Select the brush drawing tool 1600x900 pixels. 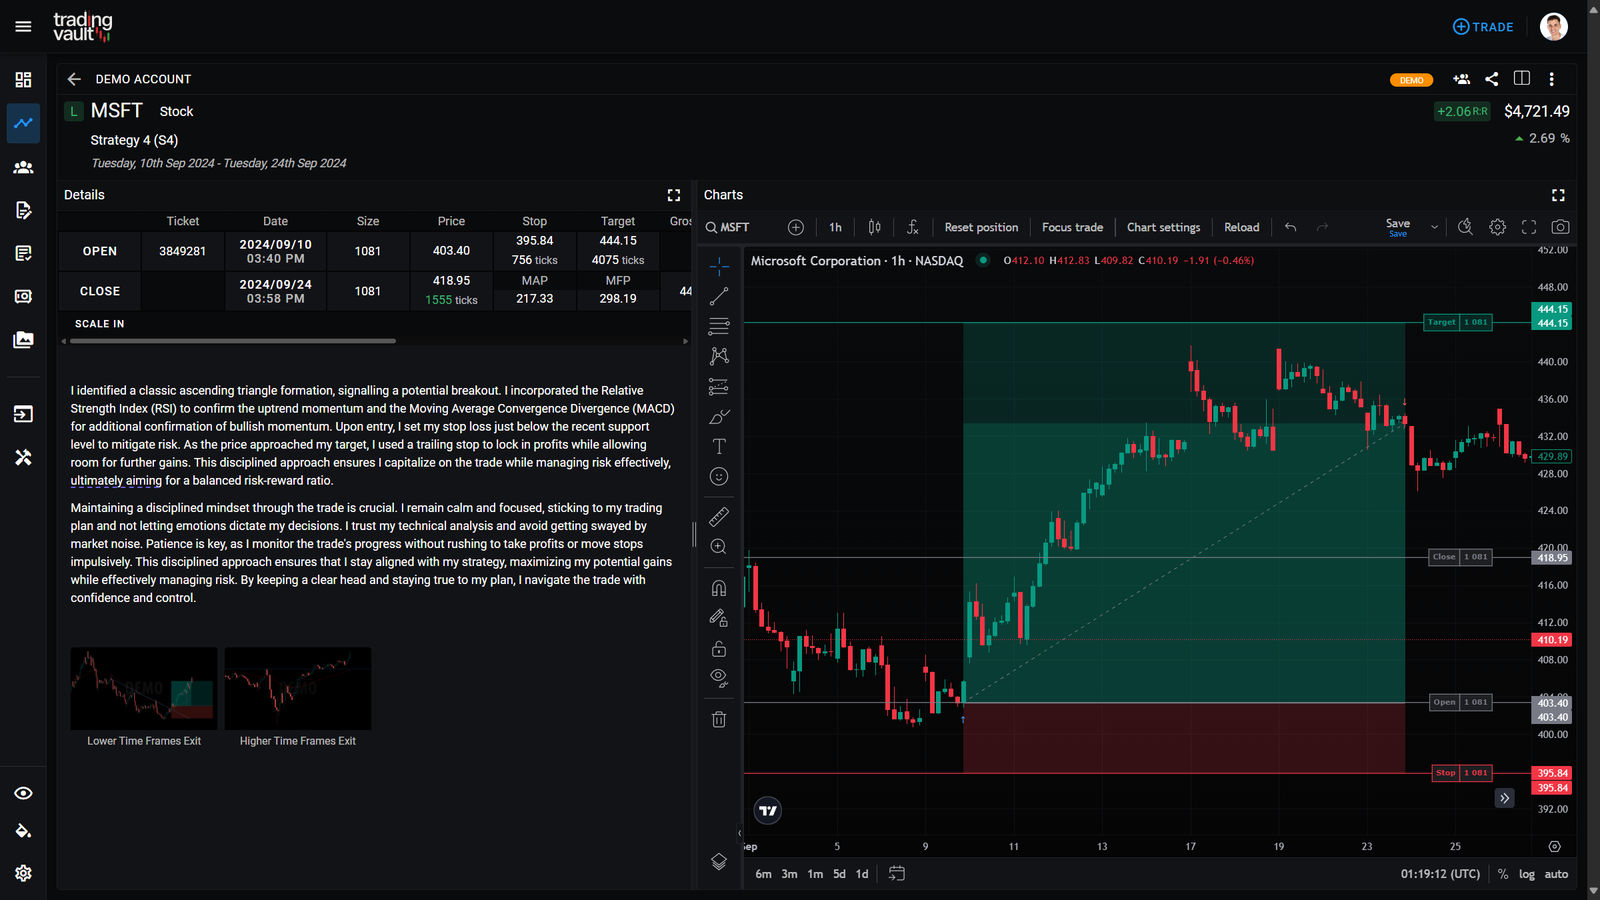point(718,416)
